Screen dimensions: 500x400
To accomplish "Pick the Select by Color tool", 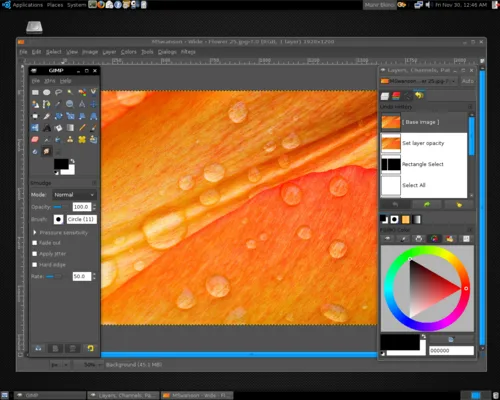I will tap(82, 92).
